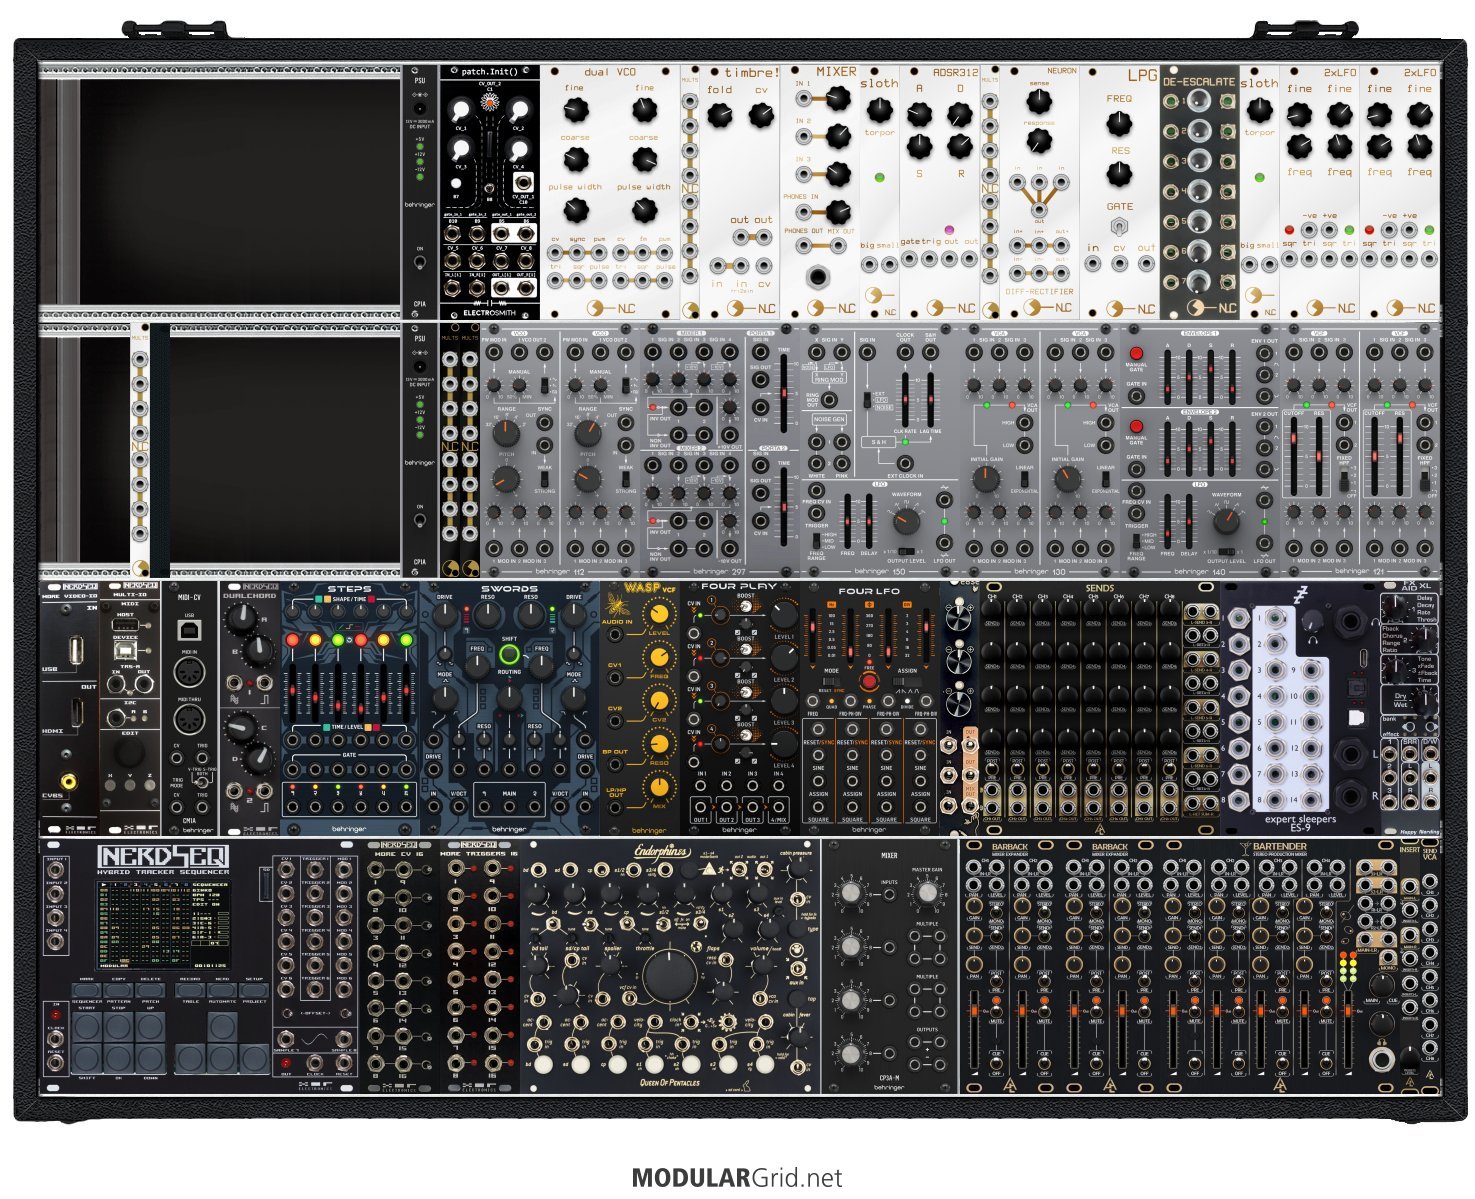Image resolution: width=1475 pixels, height=1199 pixels.
Task: Click the expert sleepers ES-9 label
Action: [1299, 824]
